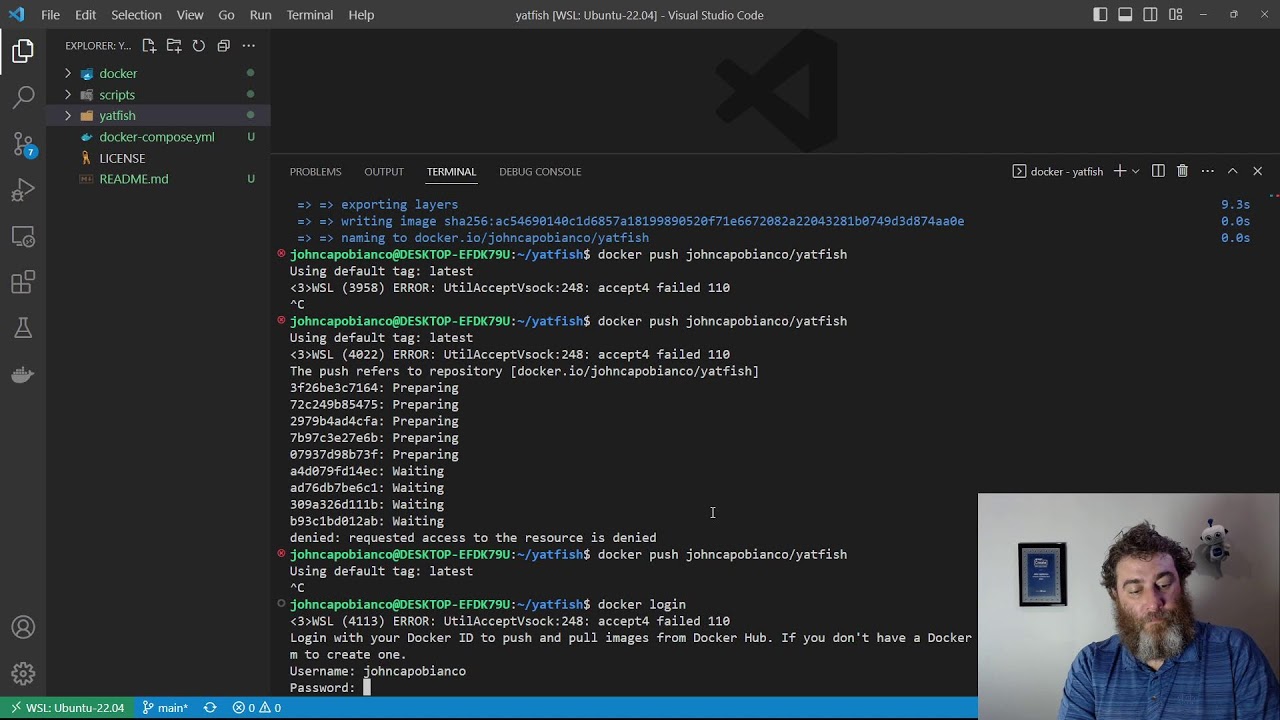Open the Selection menu
This screenshot has height=720, width=1280.
pyautogui.click(x=136, y=15)
